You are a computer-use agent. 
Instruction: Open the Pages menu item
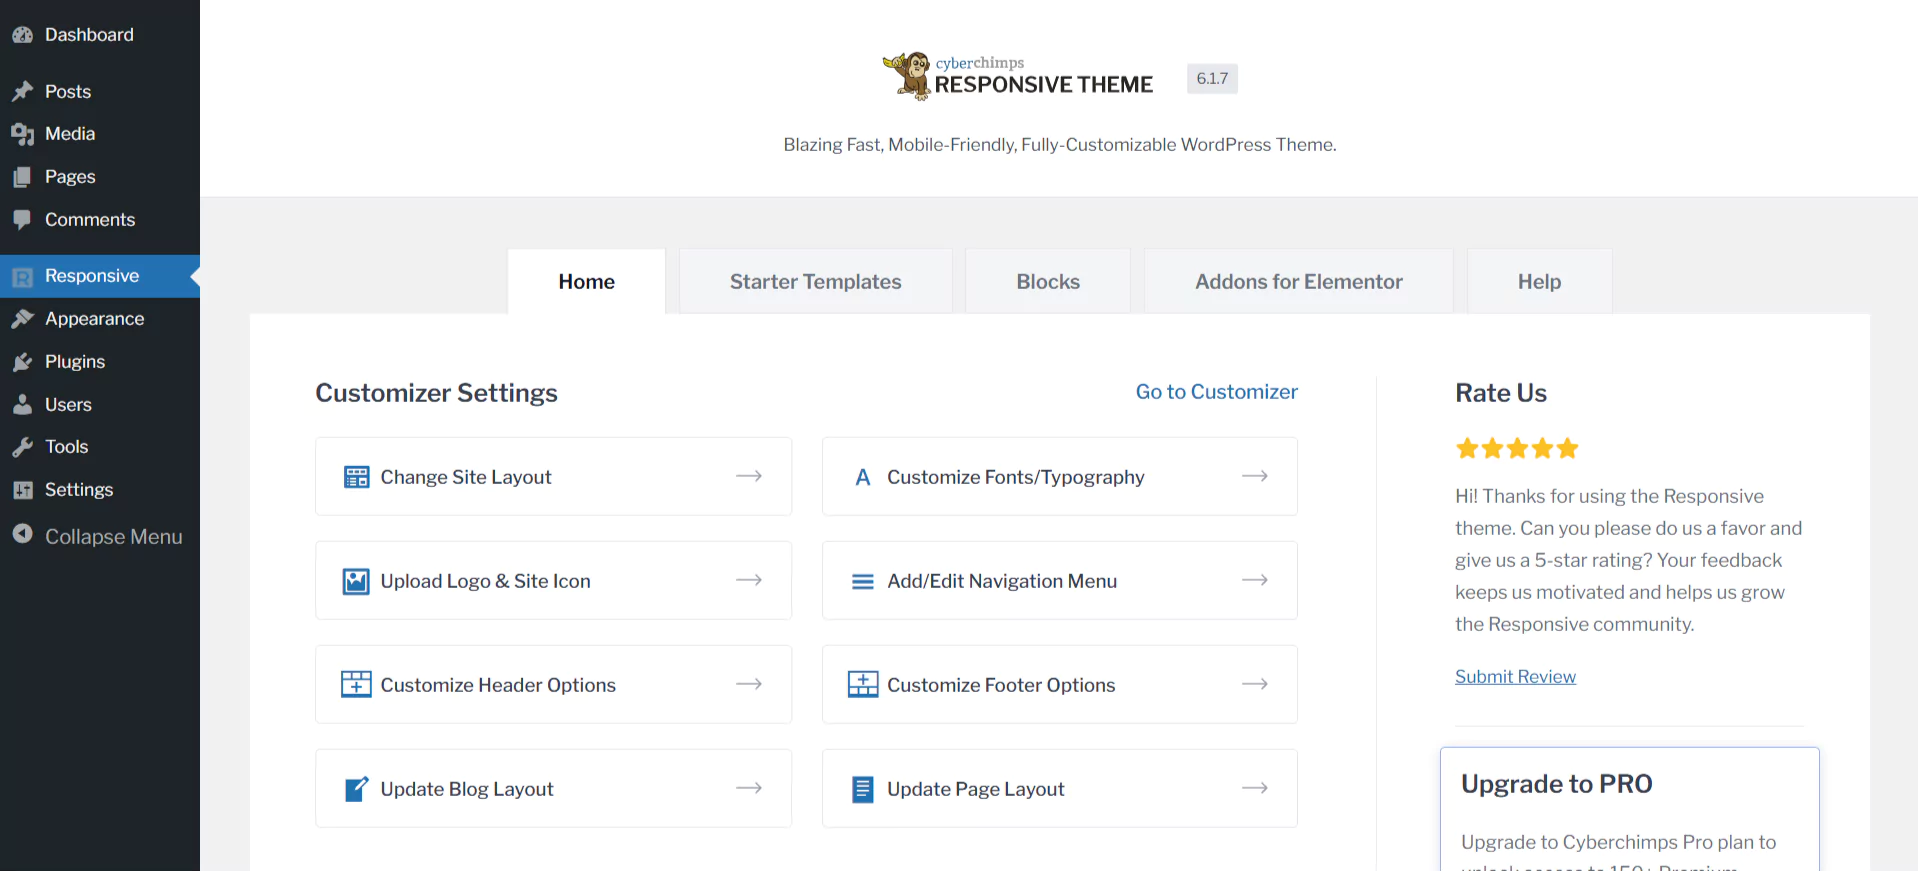[x=100, y=177]
